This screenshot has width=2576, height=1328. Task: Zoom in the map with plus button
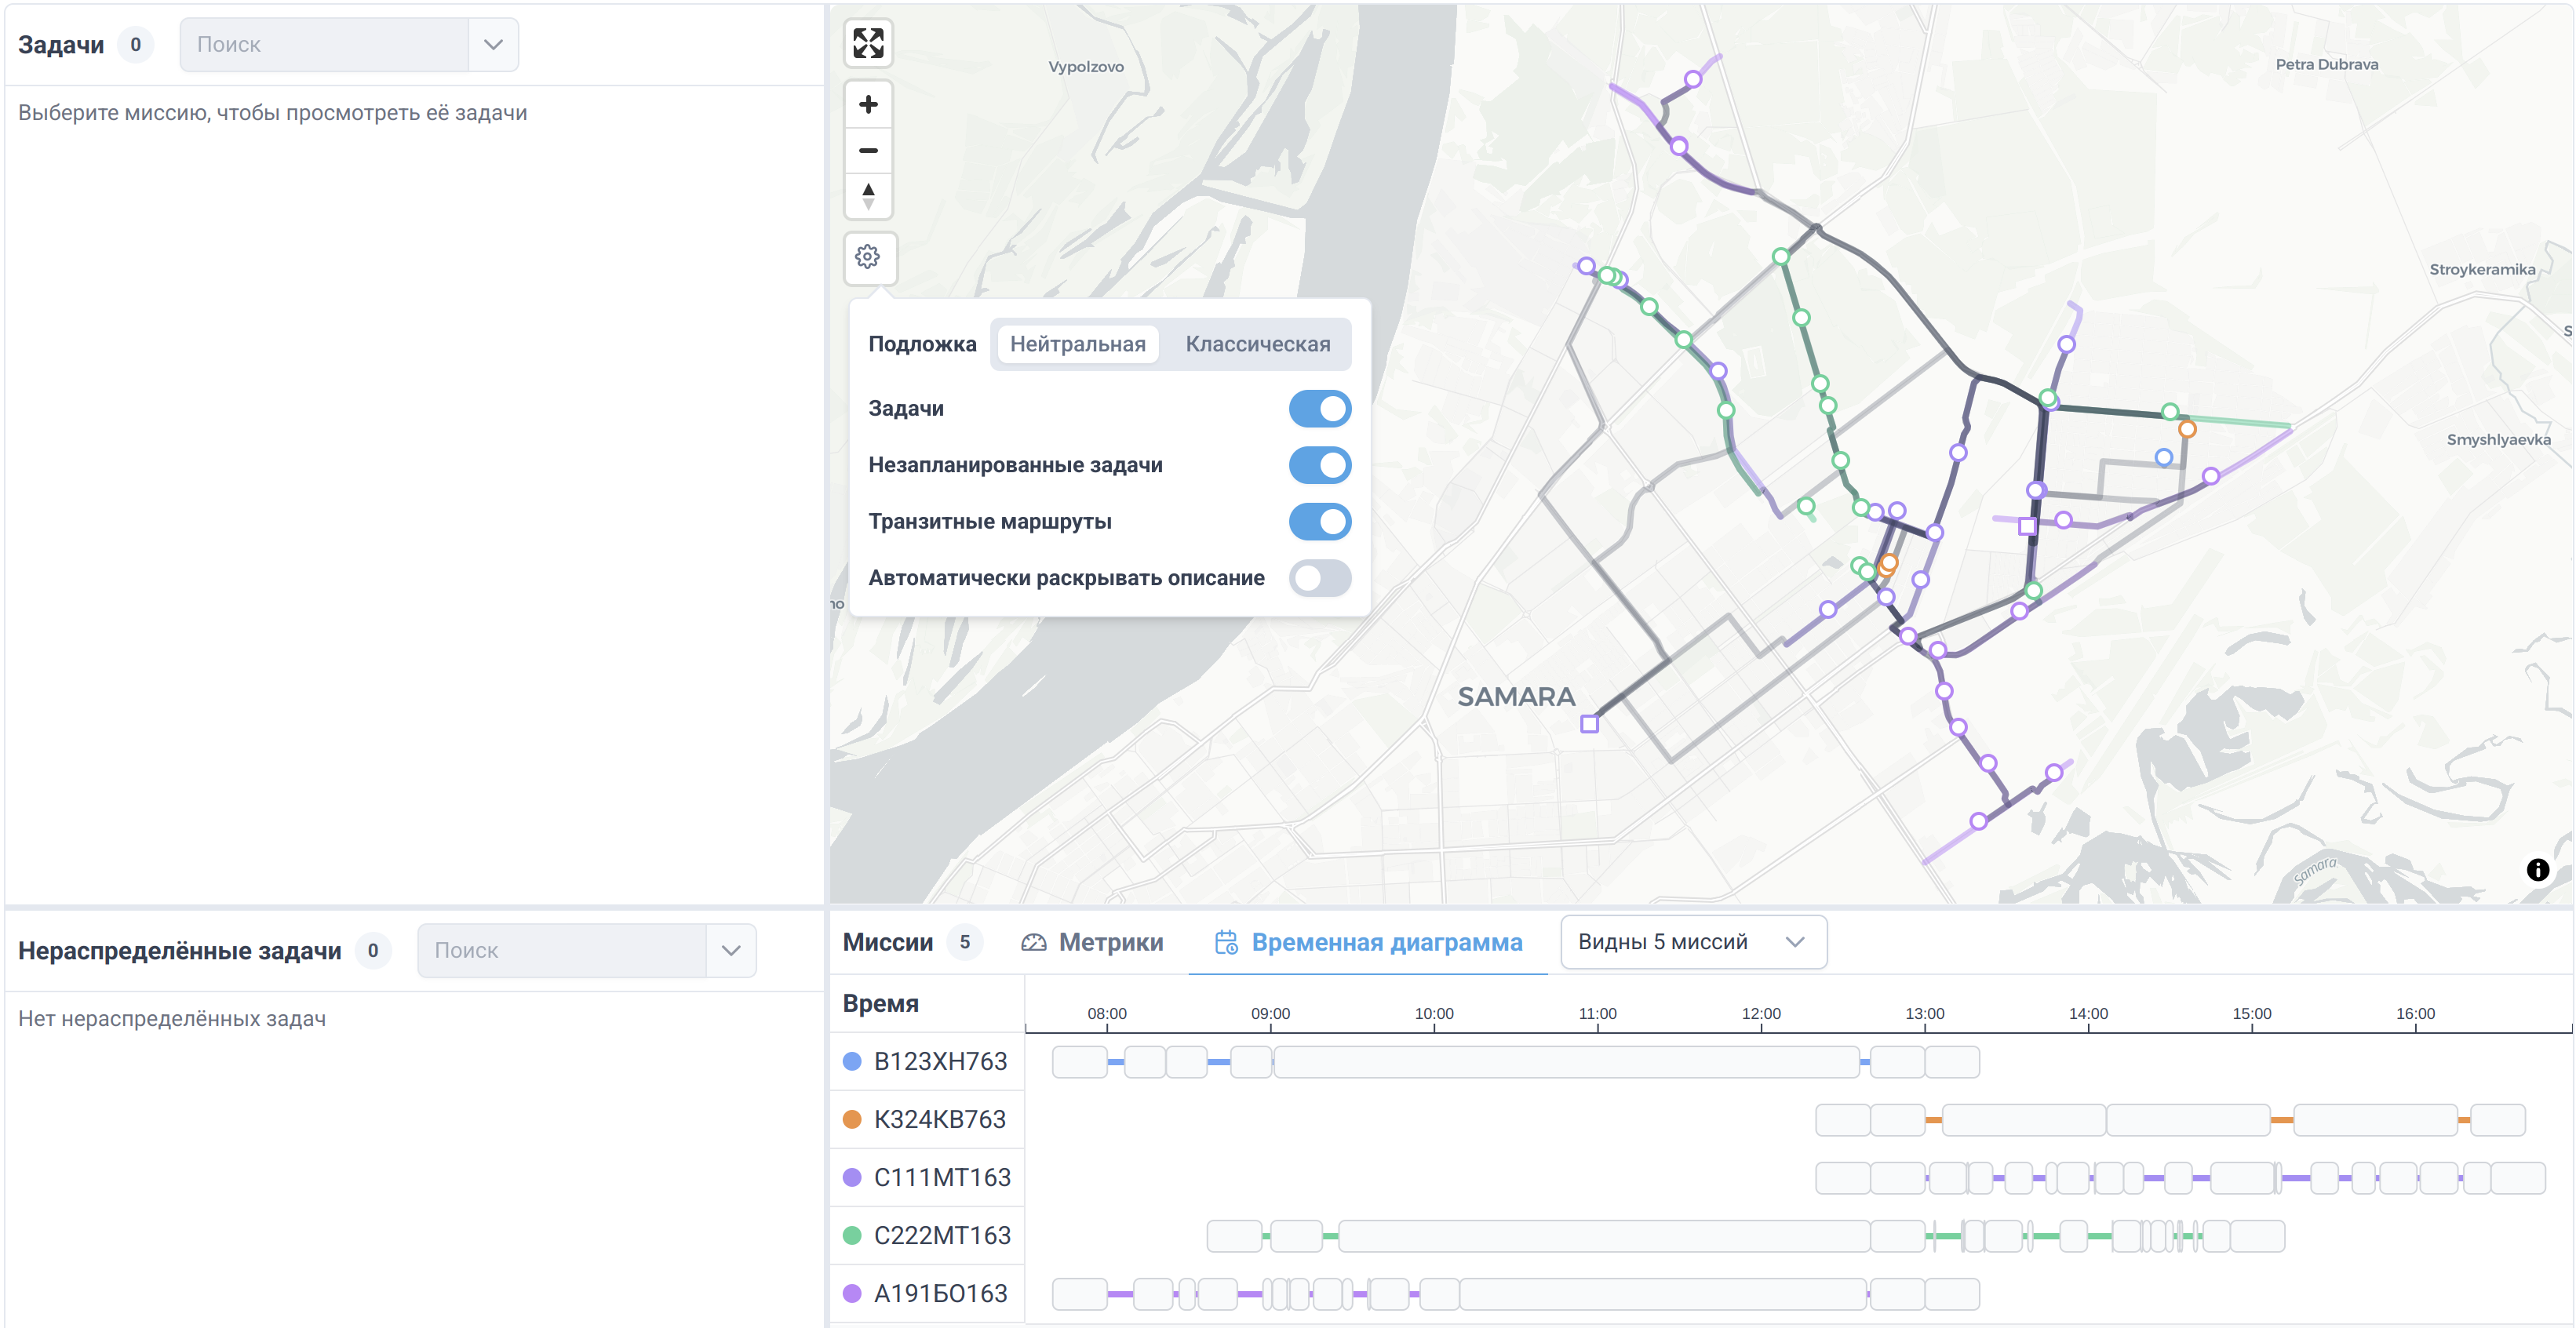click(868, 104)
